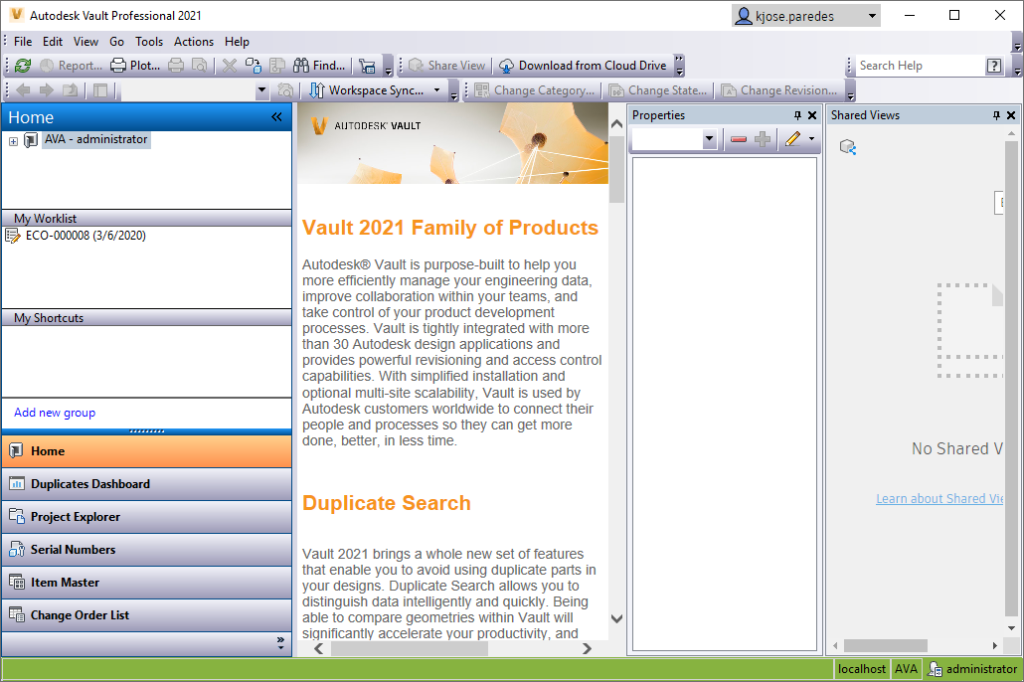Click the Refresh icon in the toolbar

click(x=22, y=65)
